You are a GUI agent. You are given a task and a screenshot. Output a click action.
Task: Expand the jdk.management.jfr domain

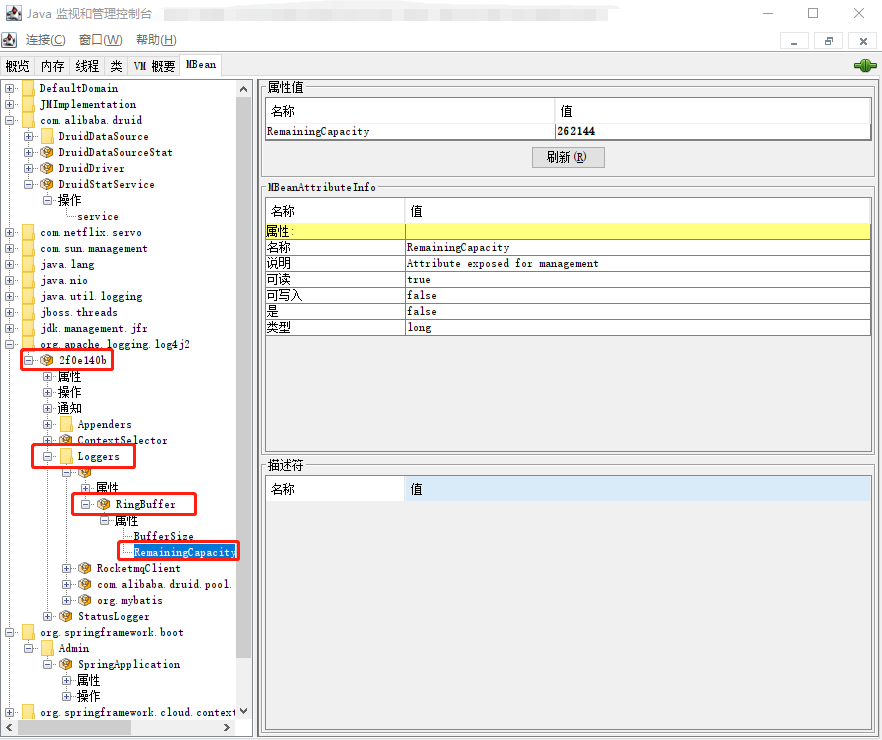tap(10, 328)
